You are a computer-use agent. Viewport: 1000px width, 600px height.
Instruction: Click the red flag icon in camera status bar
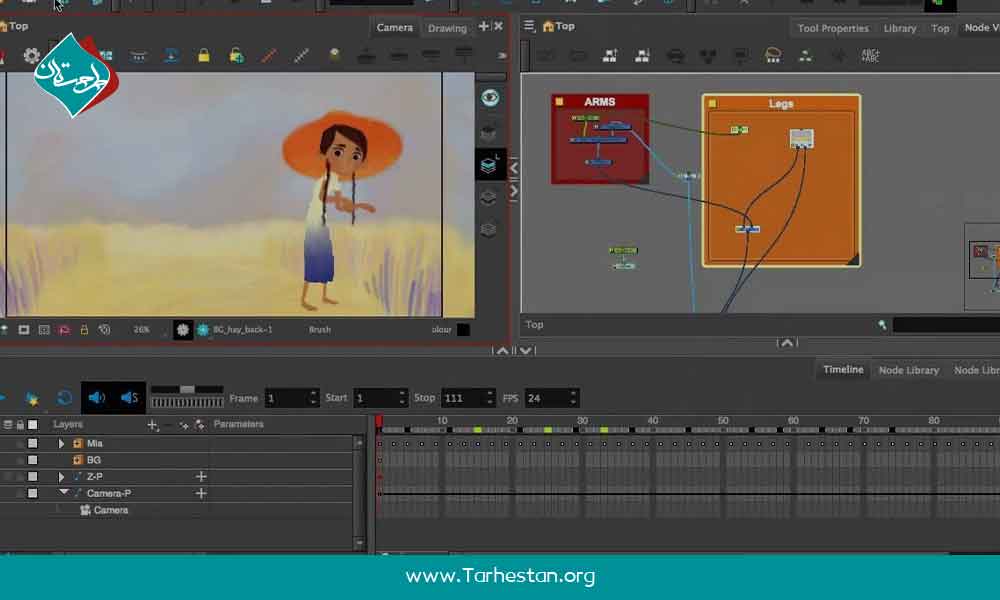(64, 330)
